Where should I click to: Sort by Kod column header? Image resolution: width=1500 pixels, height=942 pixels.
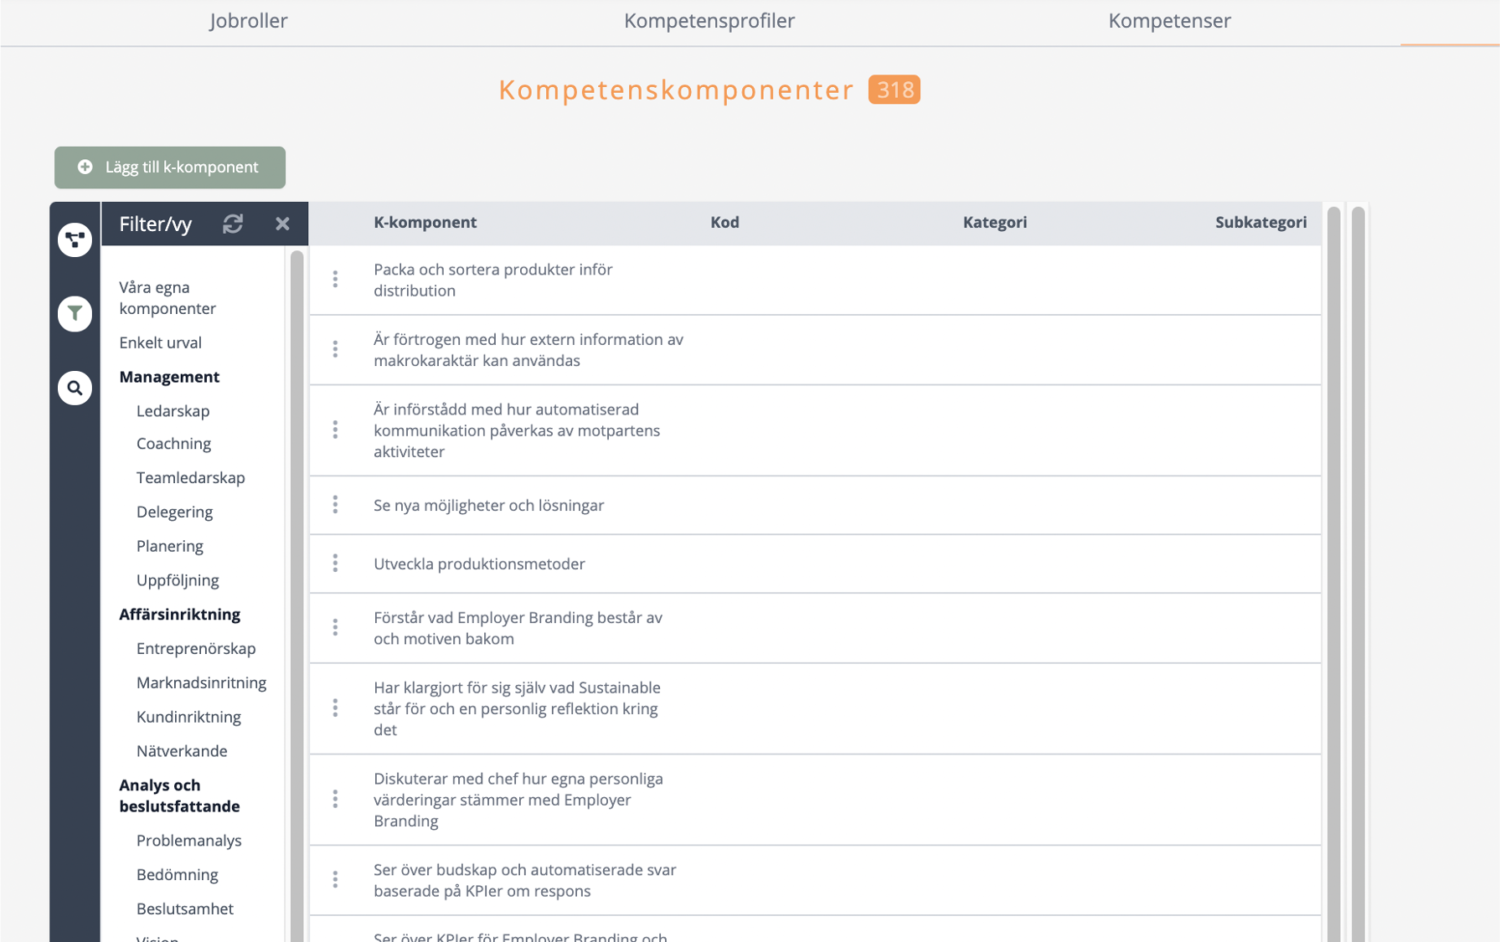[x=725, y=222]
